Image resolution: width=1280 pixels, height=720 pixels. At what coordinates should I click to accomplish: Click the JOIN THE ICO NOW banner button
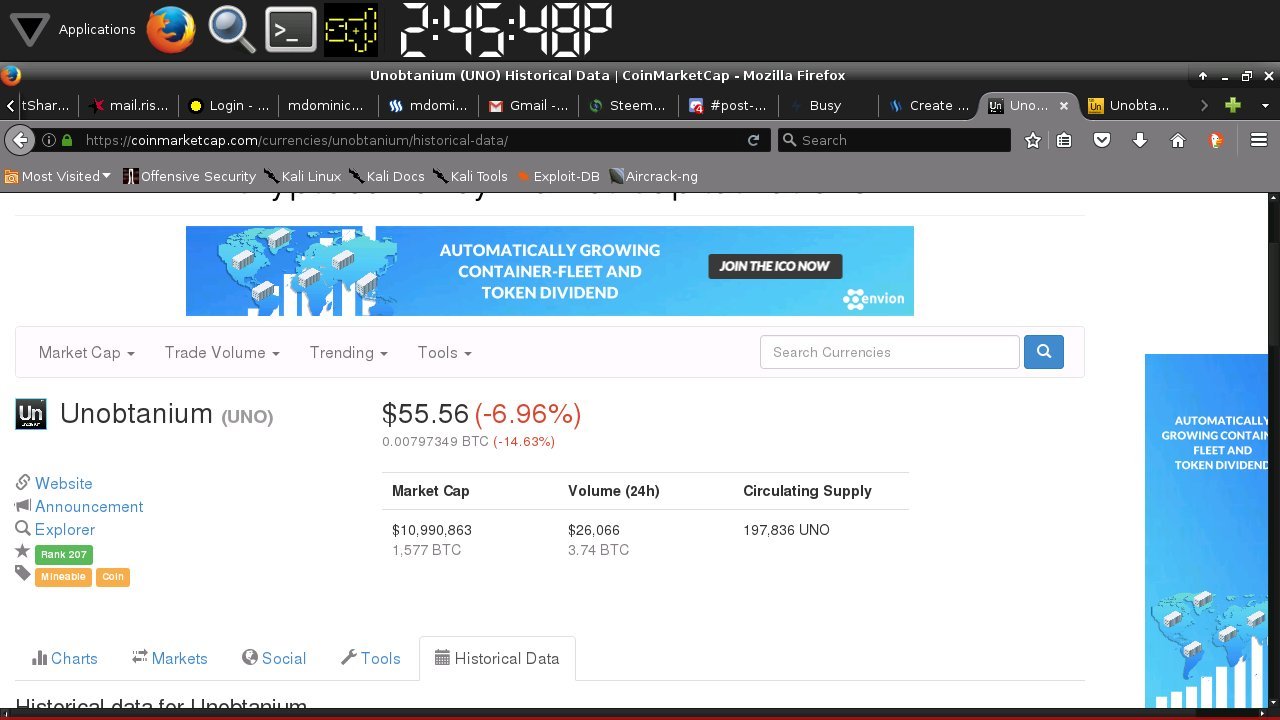pos(775,266)
